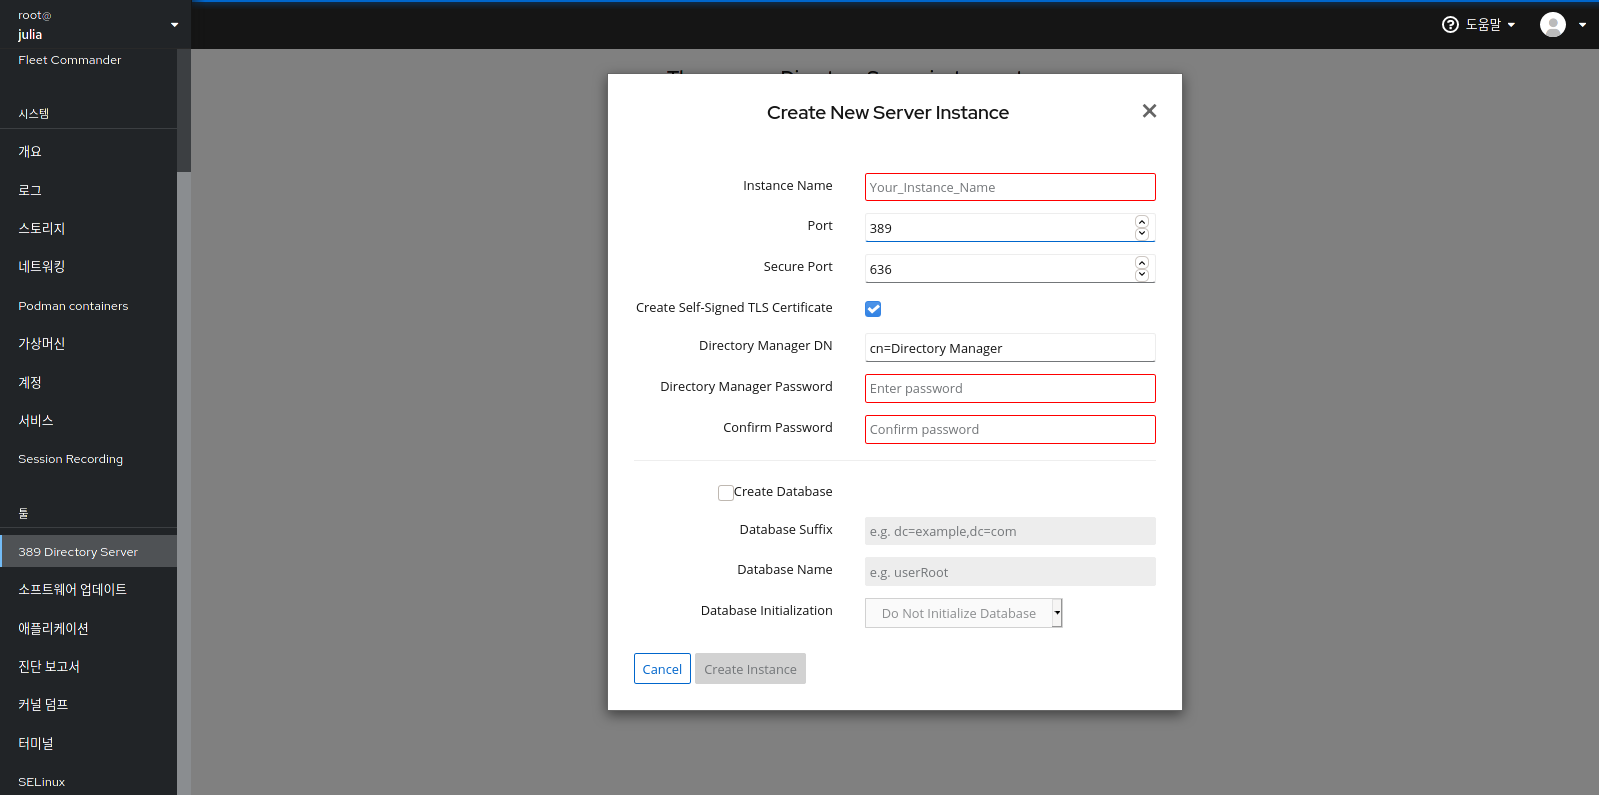This screenshot has height=795, width=1599.
Task: Decrease the Port value with down arrow
Action: coord(1142,234)
